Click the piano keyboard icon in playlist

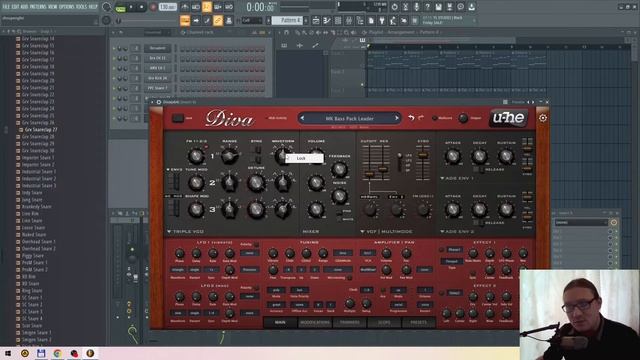pos(362,40)
